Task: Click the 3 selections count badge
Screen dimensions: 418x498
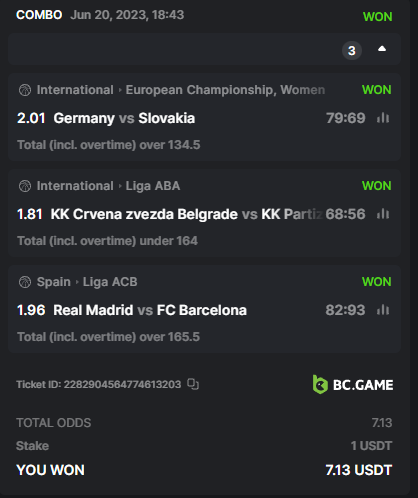Action: click(x=352, y=51)
